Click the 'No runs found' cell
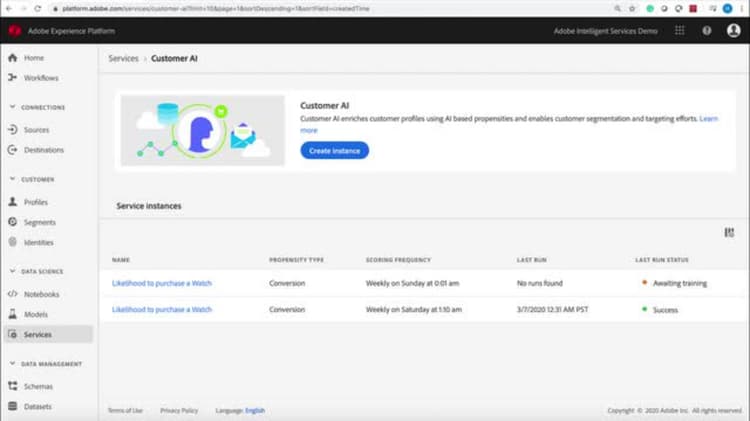 coord(540,283)
